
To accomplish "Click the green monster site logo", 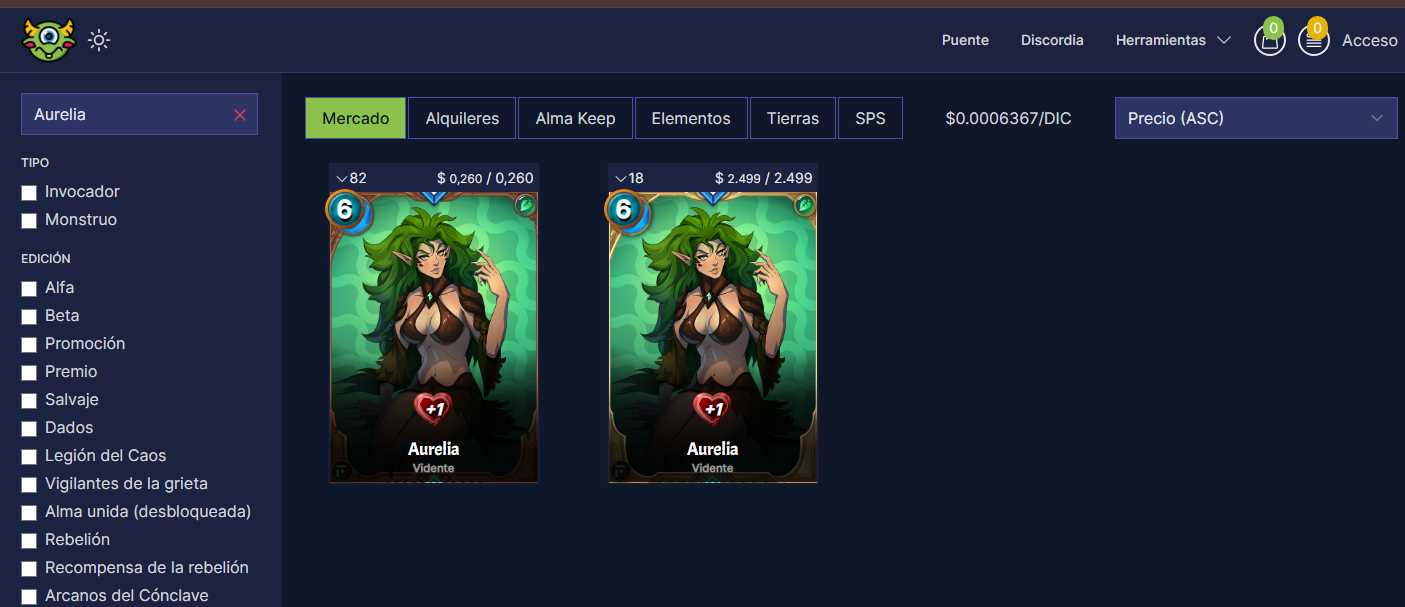I will pos(49,40).
